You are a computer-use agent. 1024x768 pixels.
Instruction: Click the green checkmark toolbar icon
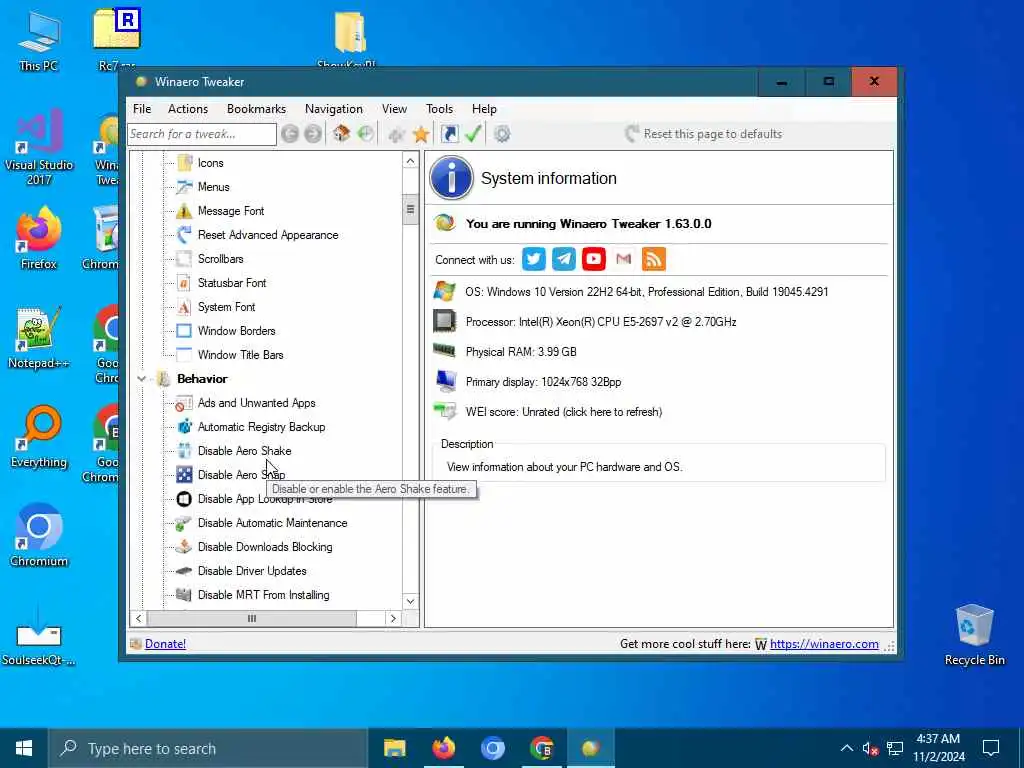[473, 134]
